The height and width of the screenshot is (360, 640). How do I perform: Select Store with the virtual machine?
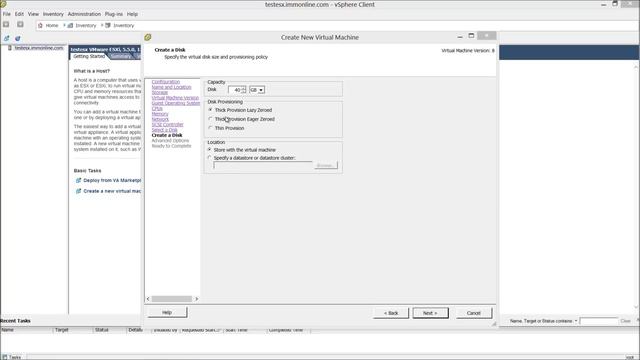click(209, 150)
